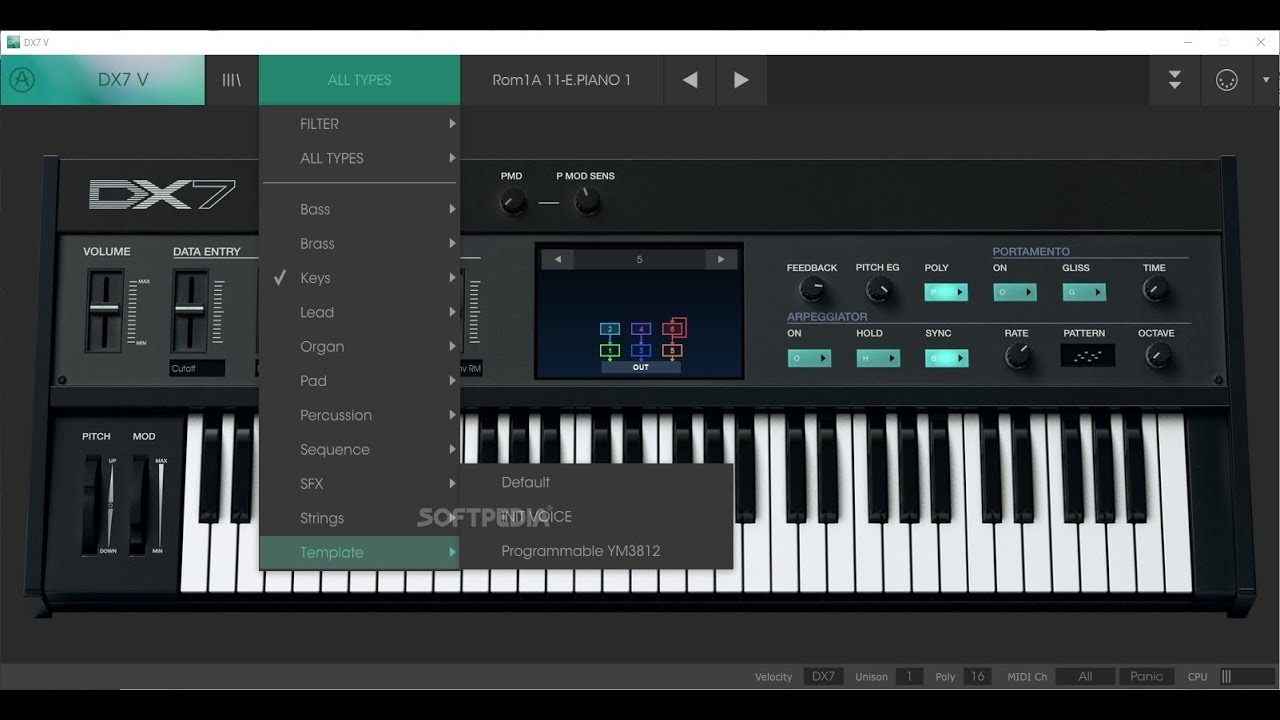Screen dimensions: 1280x720
Task: Toggle arpeggiator HOLD switch
Action: click(x=878, y=358)
